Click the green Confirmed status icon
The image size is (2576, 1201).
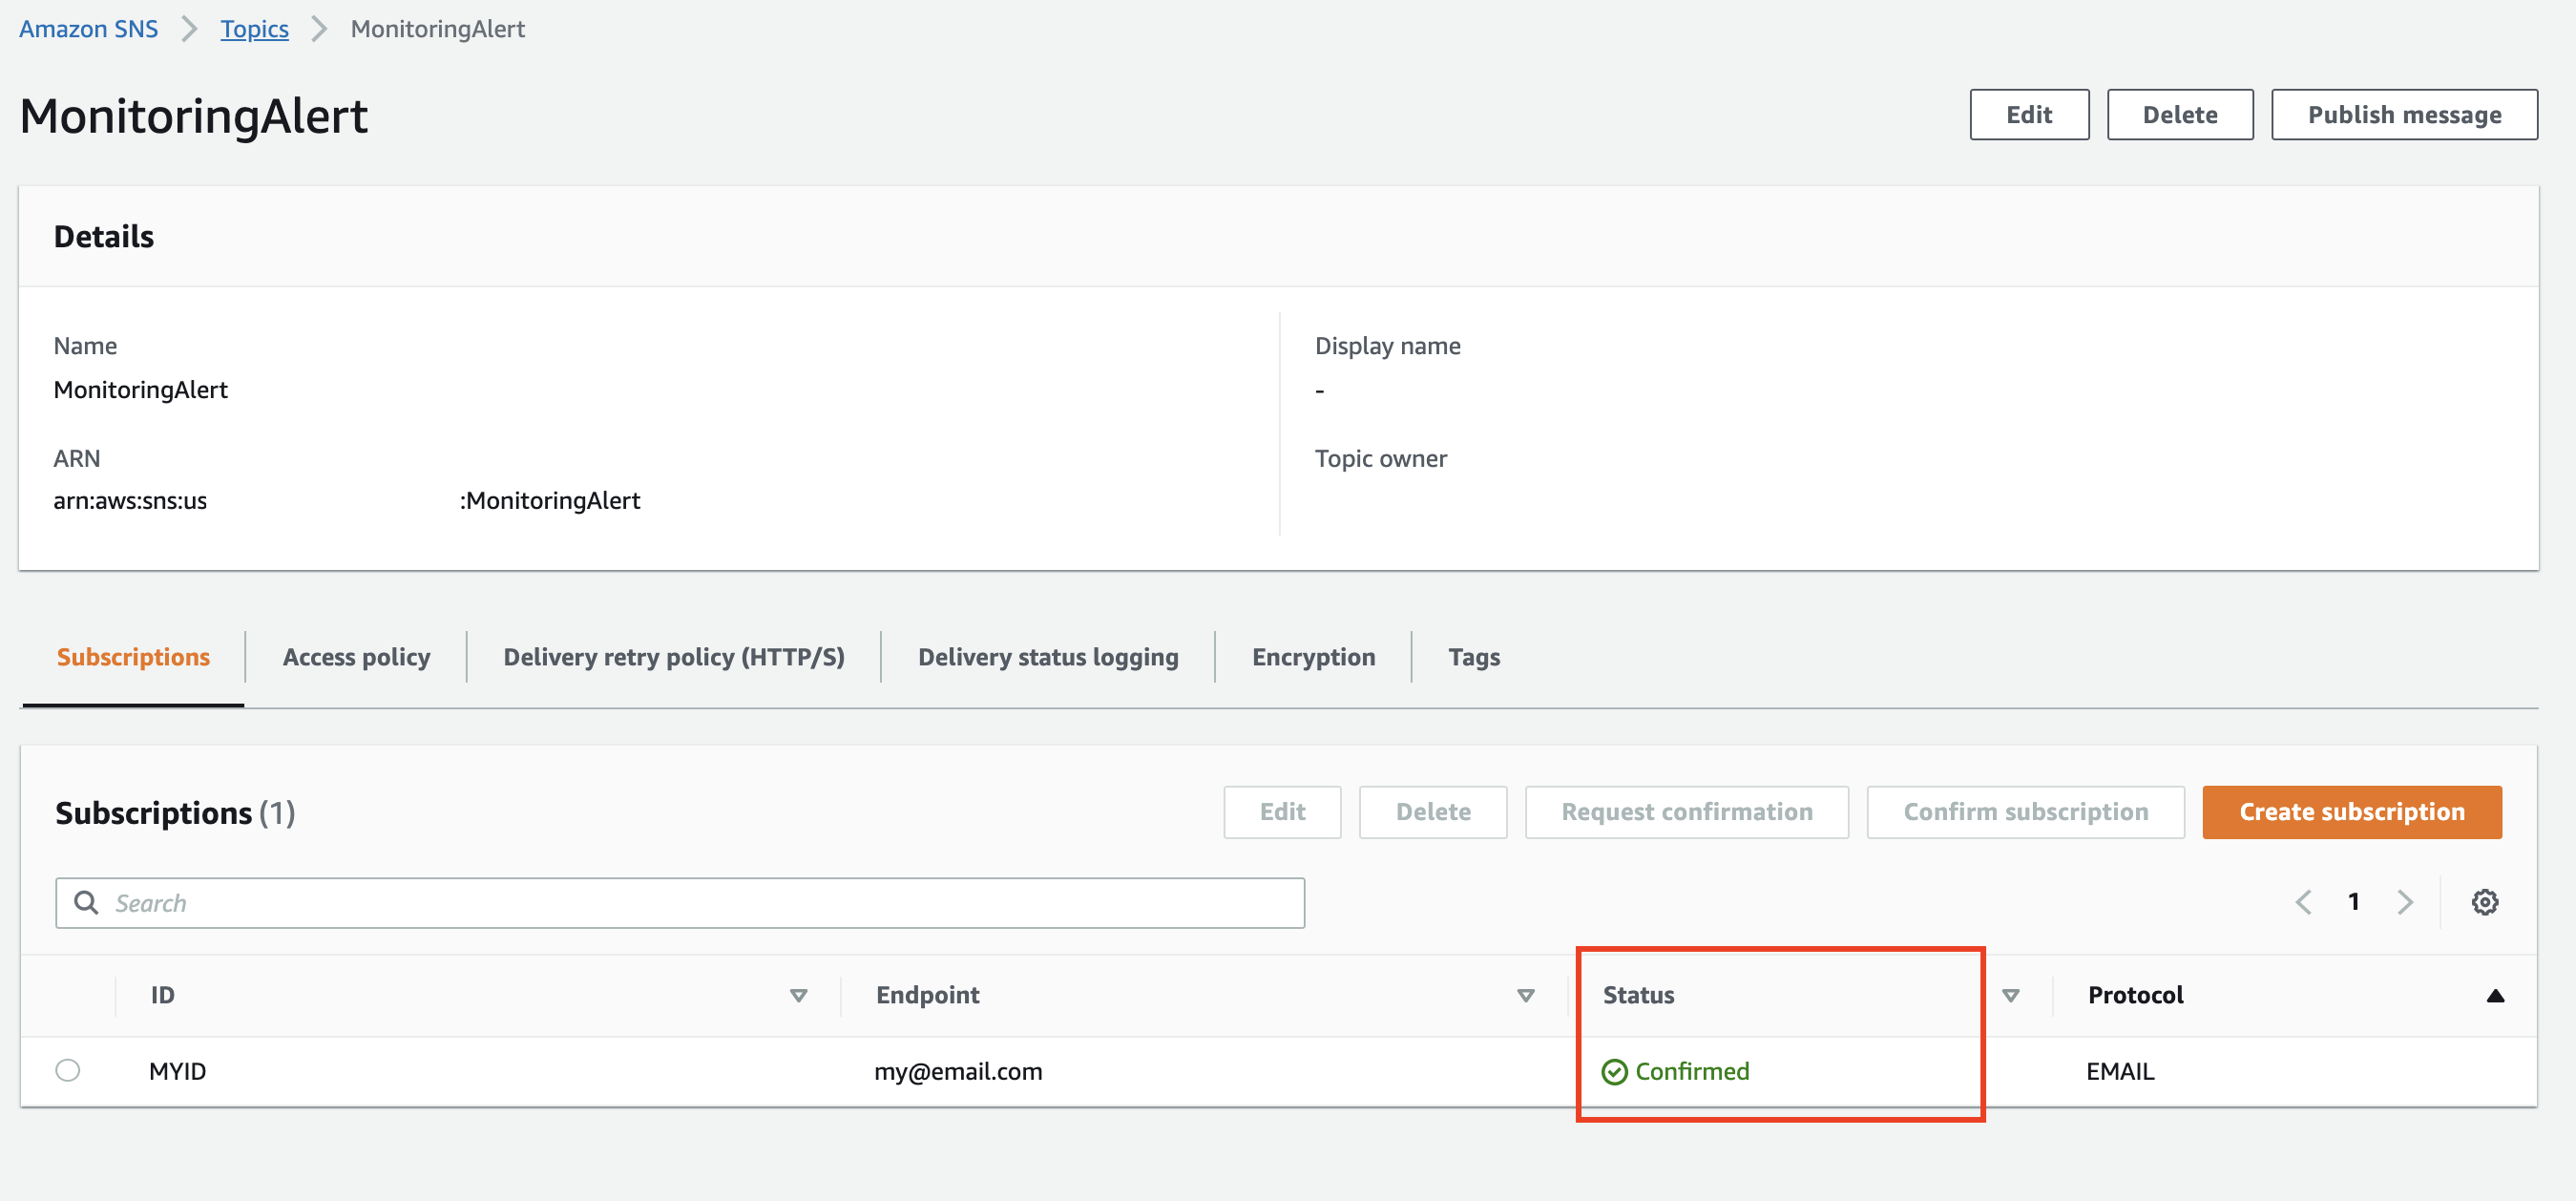1614,1071
